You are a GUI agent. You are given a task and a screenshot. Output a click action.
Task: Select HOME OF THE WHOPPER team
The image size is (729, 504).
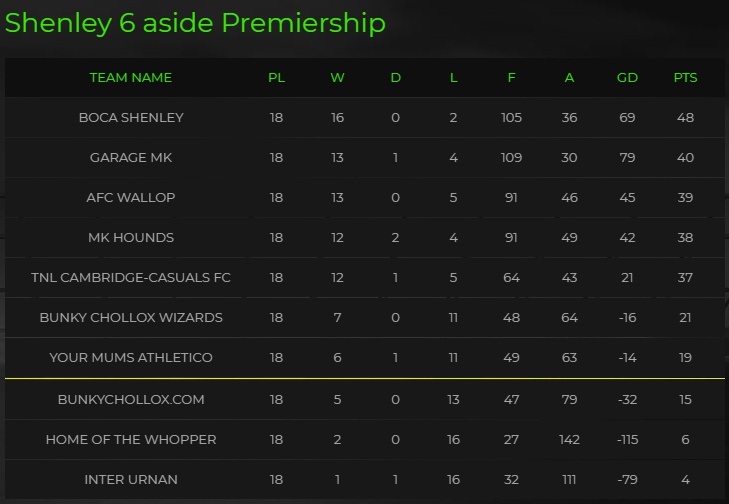pos(131,439)
